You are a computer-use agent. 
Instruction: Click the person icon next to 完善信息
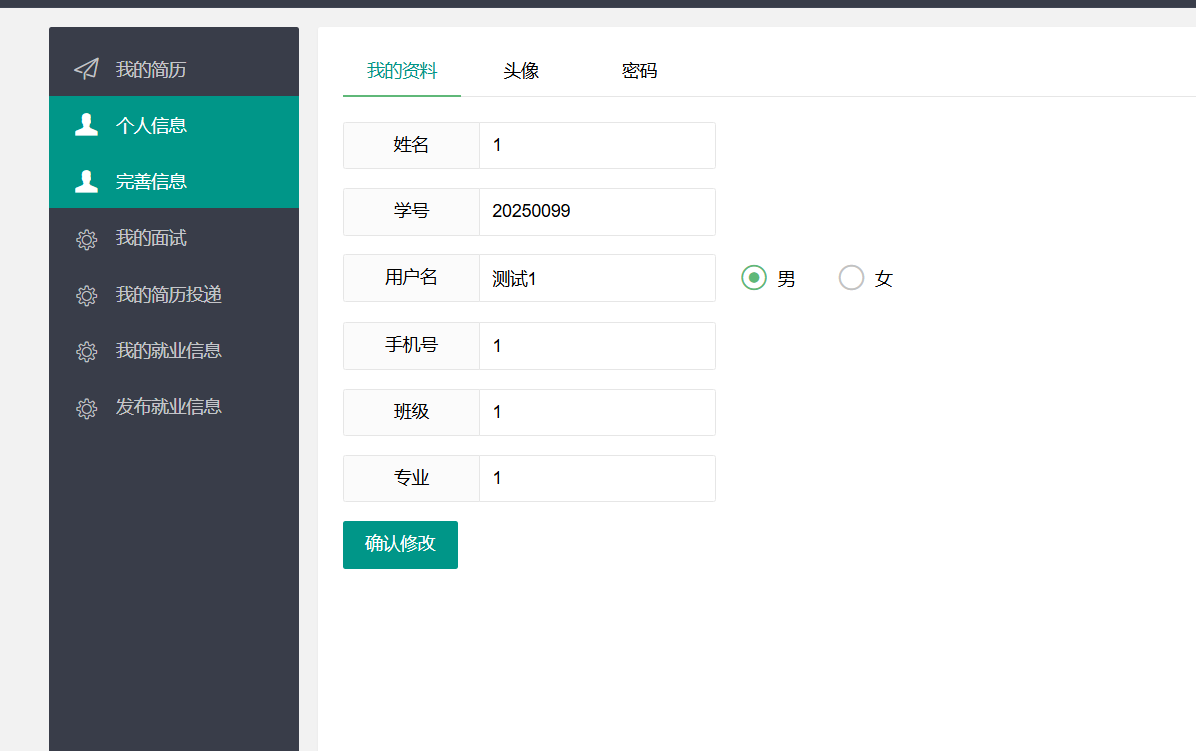[87, 181]
